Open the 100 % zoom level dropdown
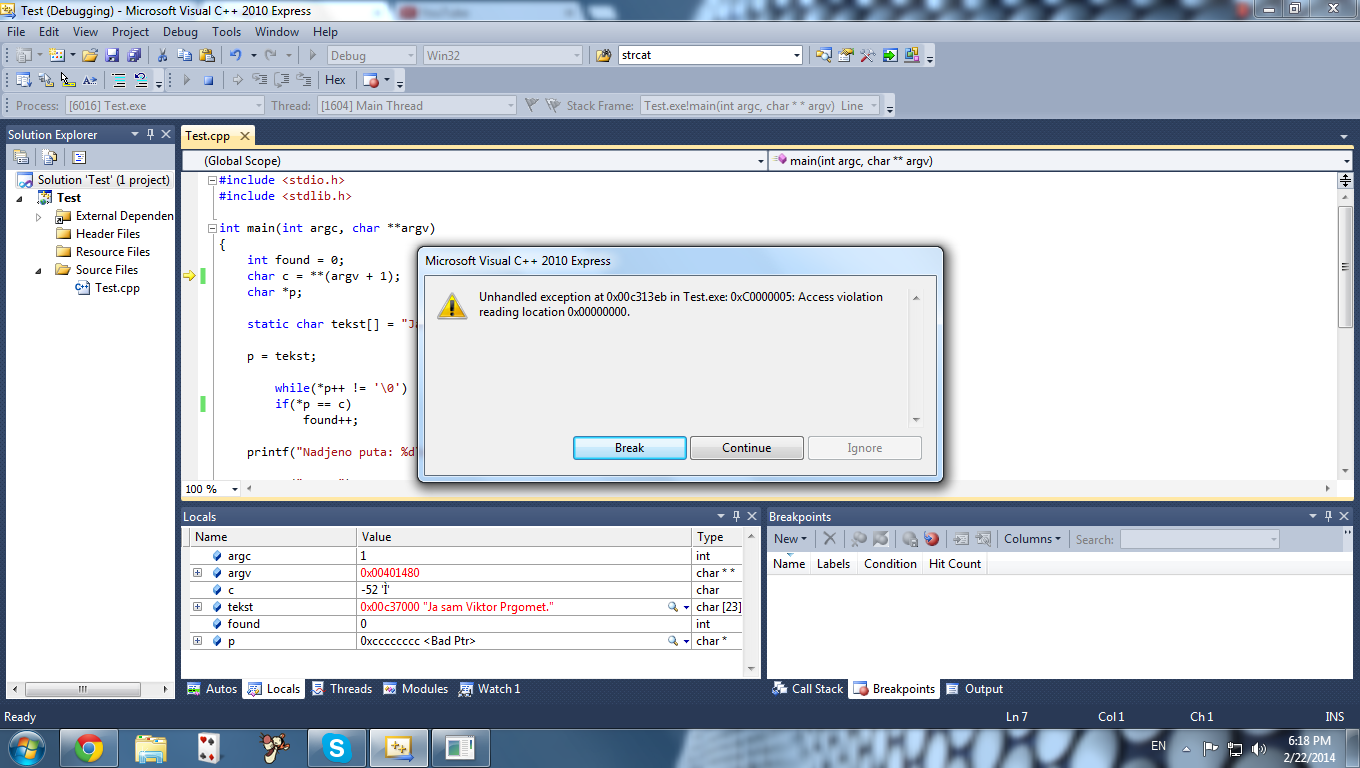This screenshot has width=1360, height=768. tap(235, 489)
